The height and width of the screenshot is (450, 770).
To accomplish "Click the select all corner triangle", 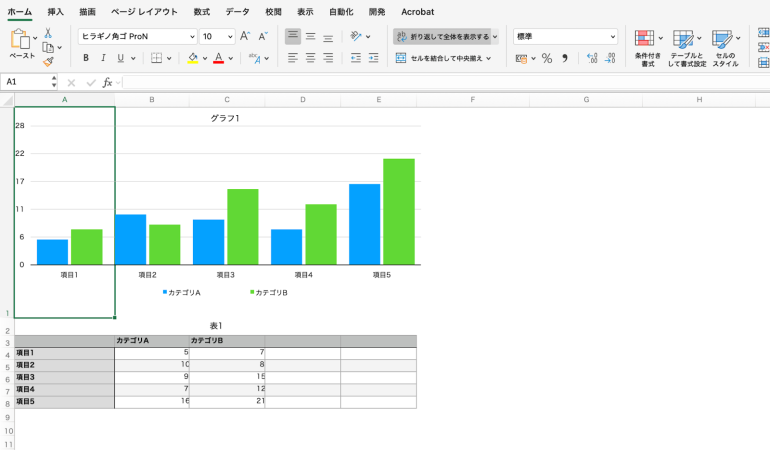I will coord(7,100).
